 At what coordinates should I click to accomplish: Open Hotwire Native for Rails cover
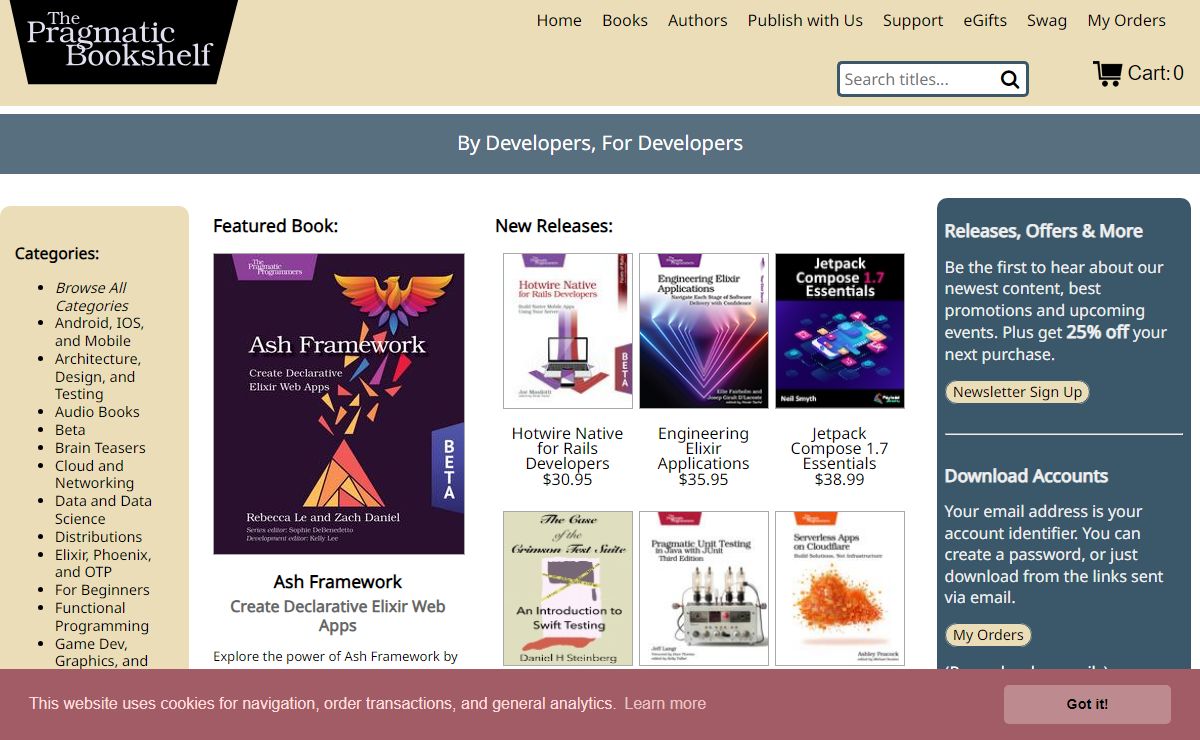[x=568, y=331]
